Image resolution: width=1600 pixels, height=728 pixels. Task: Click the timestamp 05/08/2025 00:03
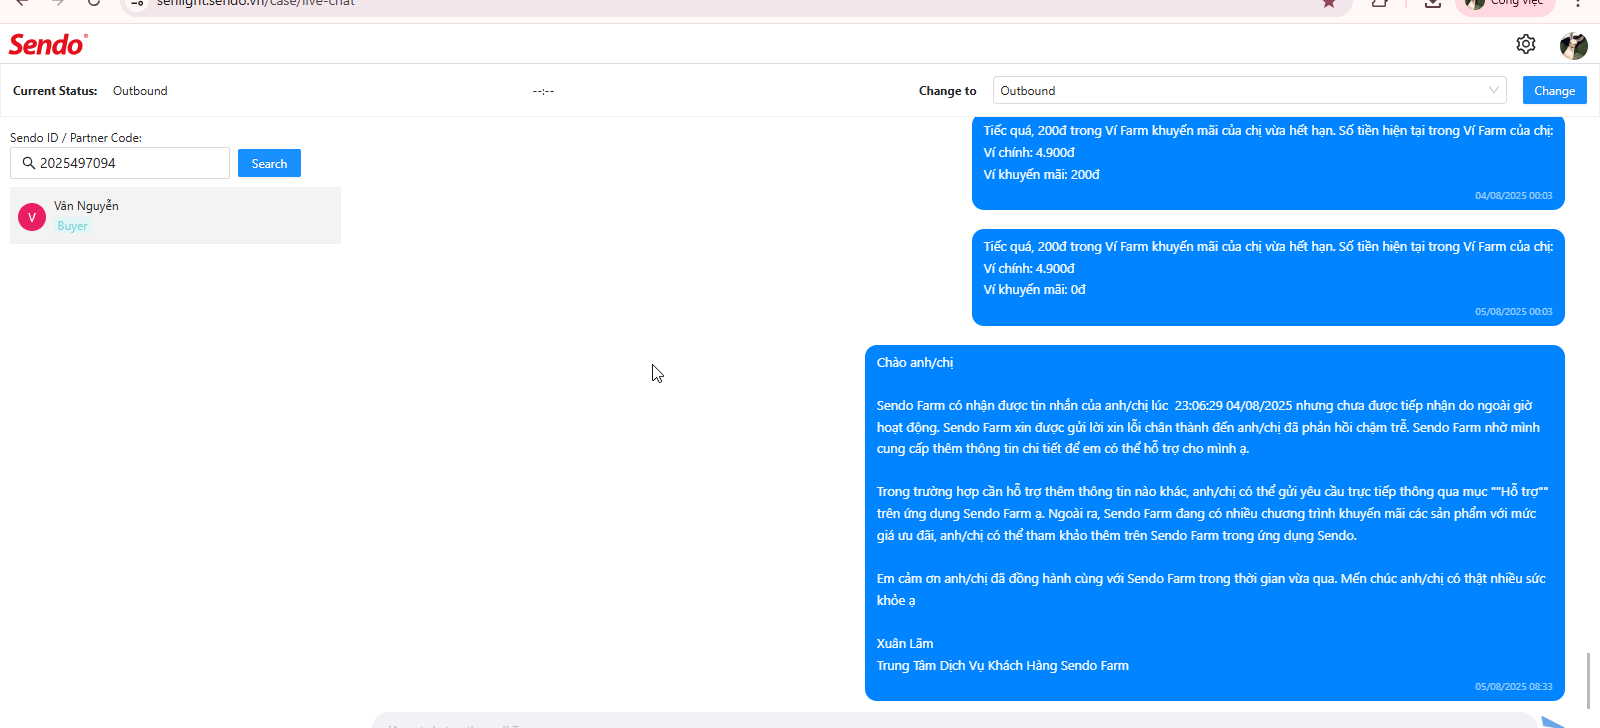tap(1513, 312)
